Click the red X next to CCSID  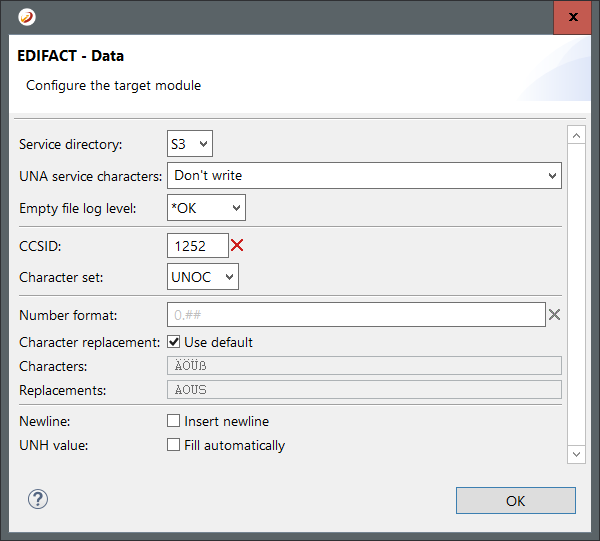237,246
